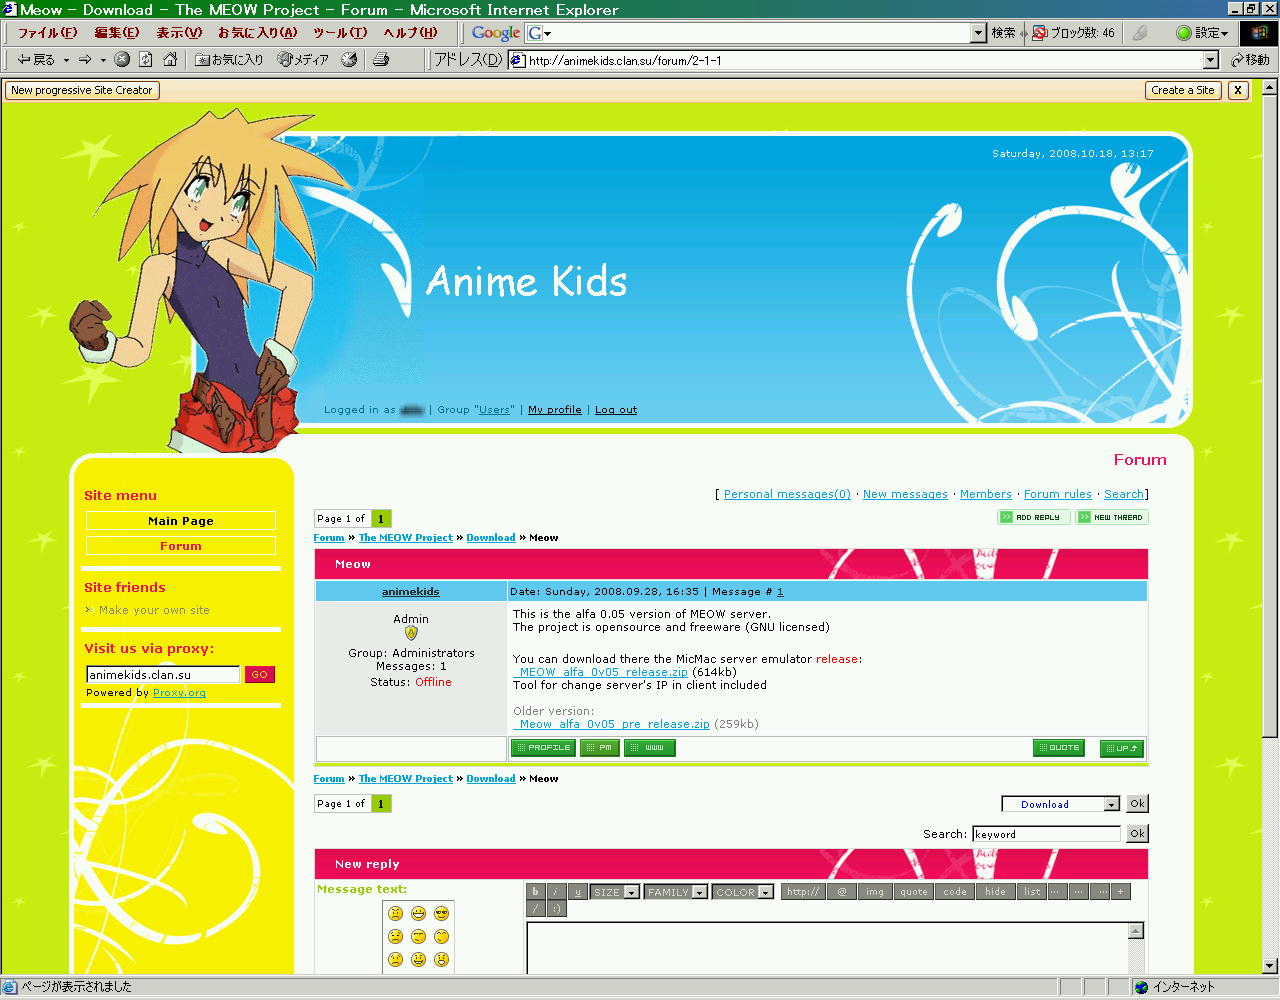This screenshot has width=1280, height=1000.
Task: Click the PM button under the post
Action: 600,747
